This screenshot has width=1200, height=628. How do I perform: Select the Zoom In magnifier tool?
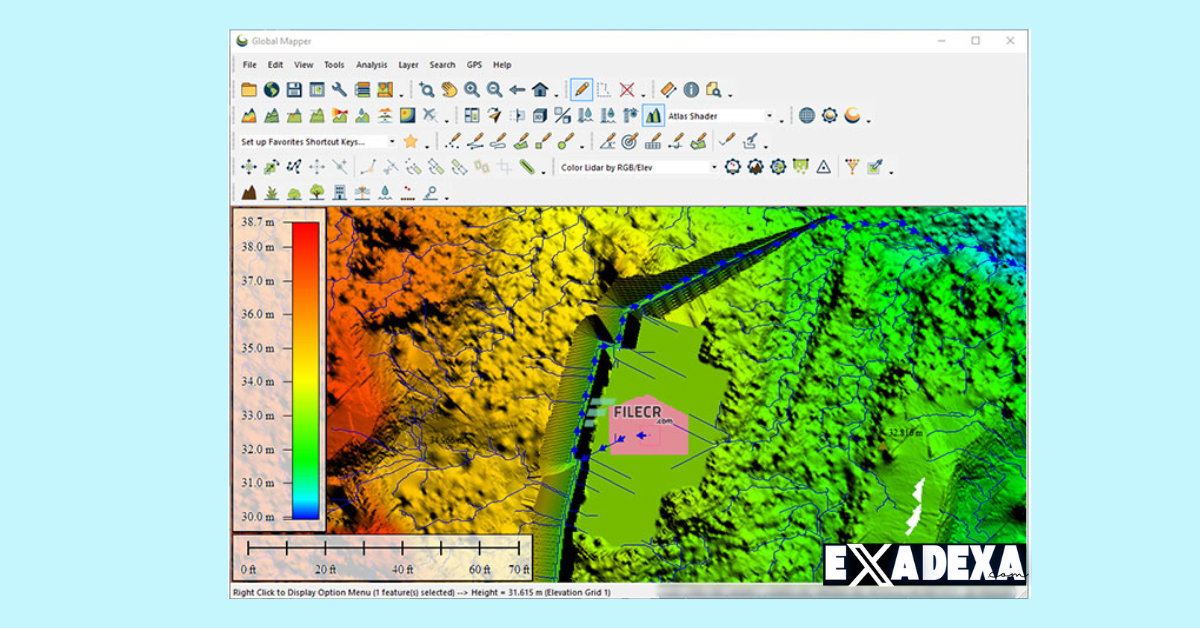click(x=471, y=89)
